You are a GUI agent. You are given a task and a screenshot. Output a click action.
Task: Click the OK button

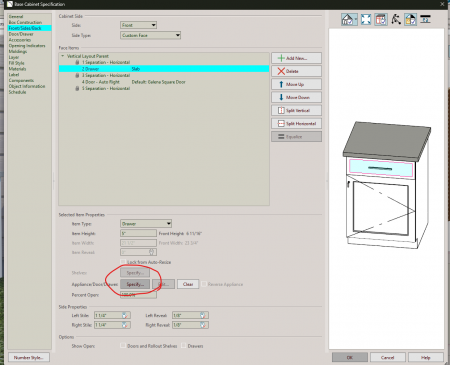(350, 357)
